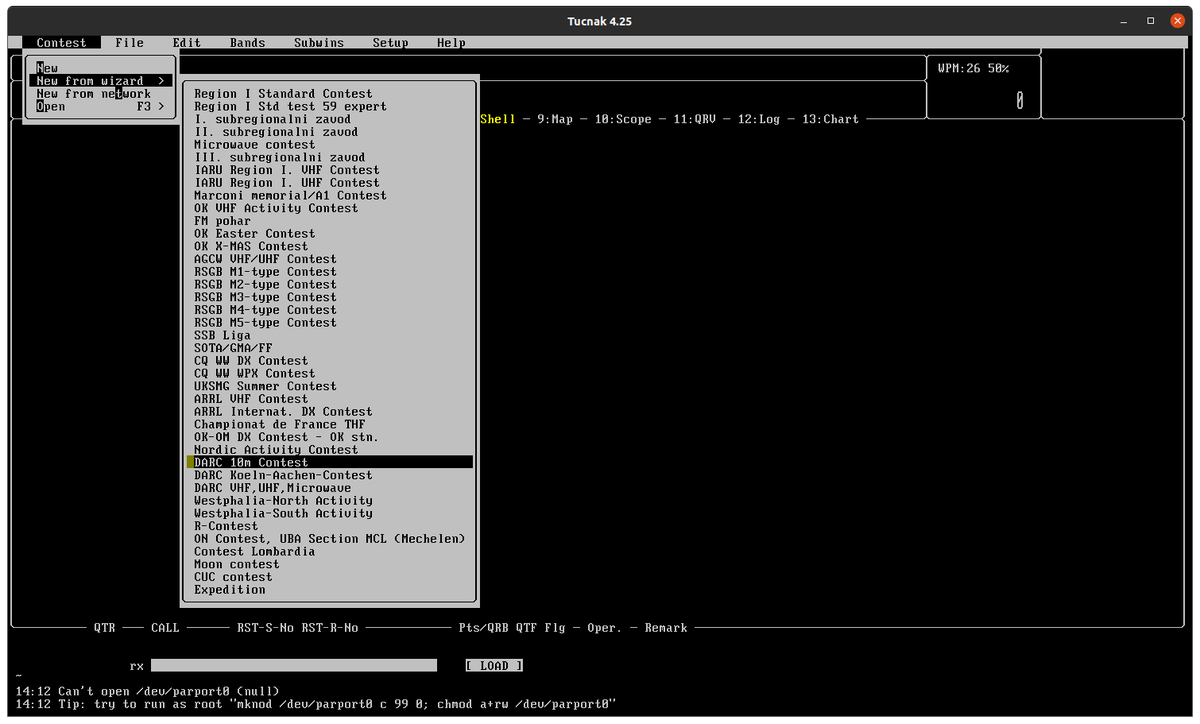Viewport: 1200px width, 724px height.
Task: Select SSB Liga entry
Action: point(329,336)
